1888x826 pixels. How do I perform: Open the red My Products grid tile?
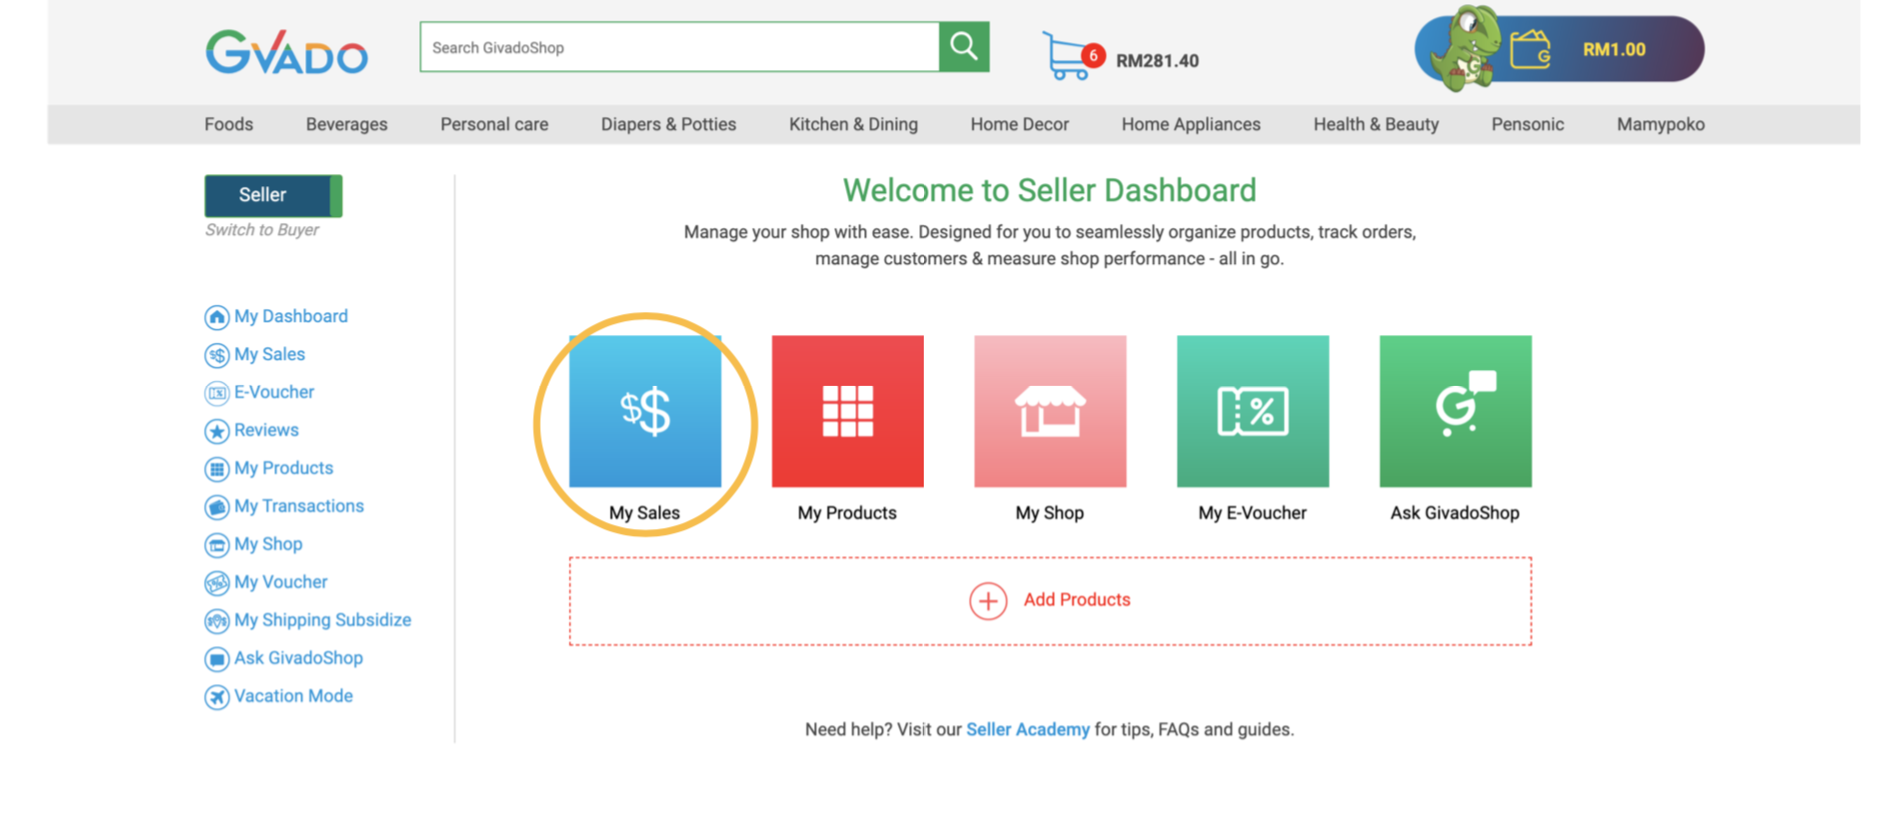847,411
